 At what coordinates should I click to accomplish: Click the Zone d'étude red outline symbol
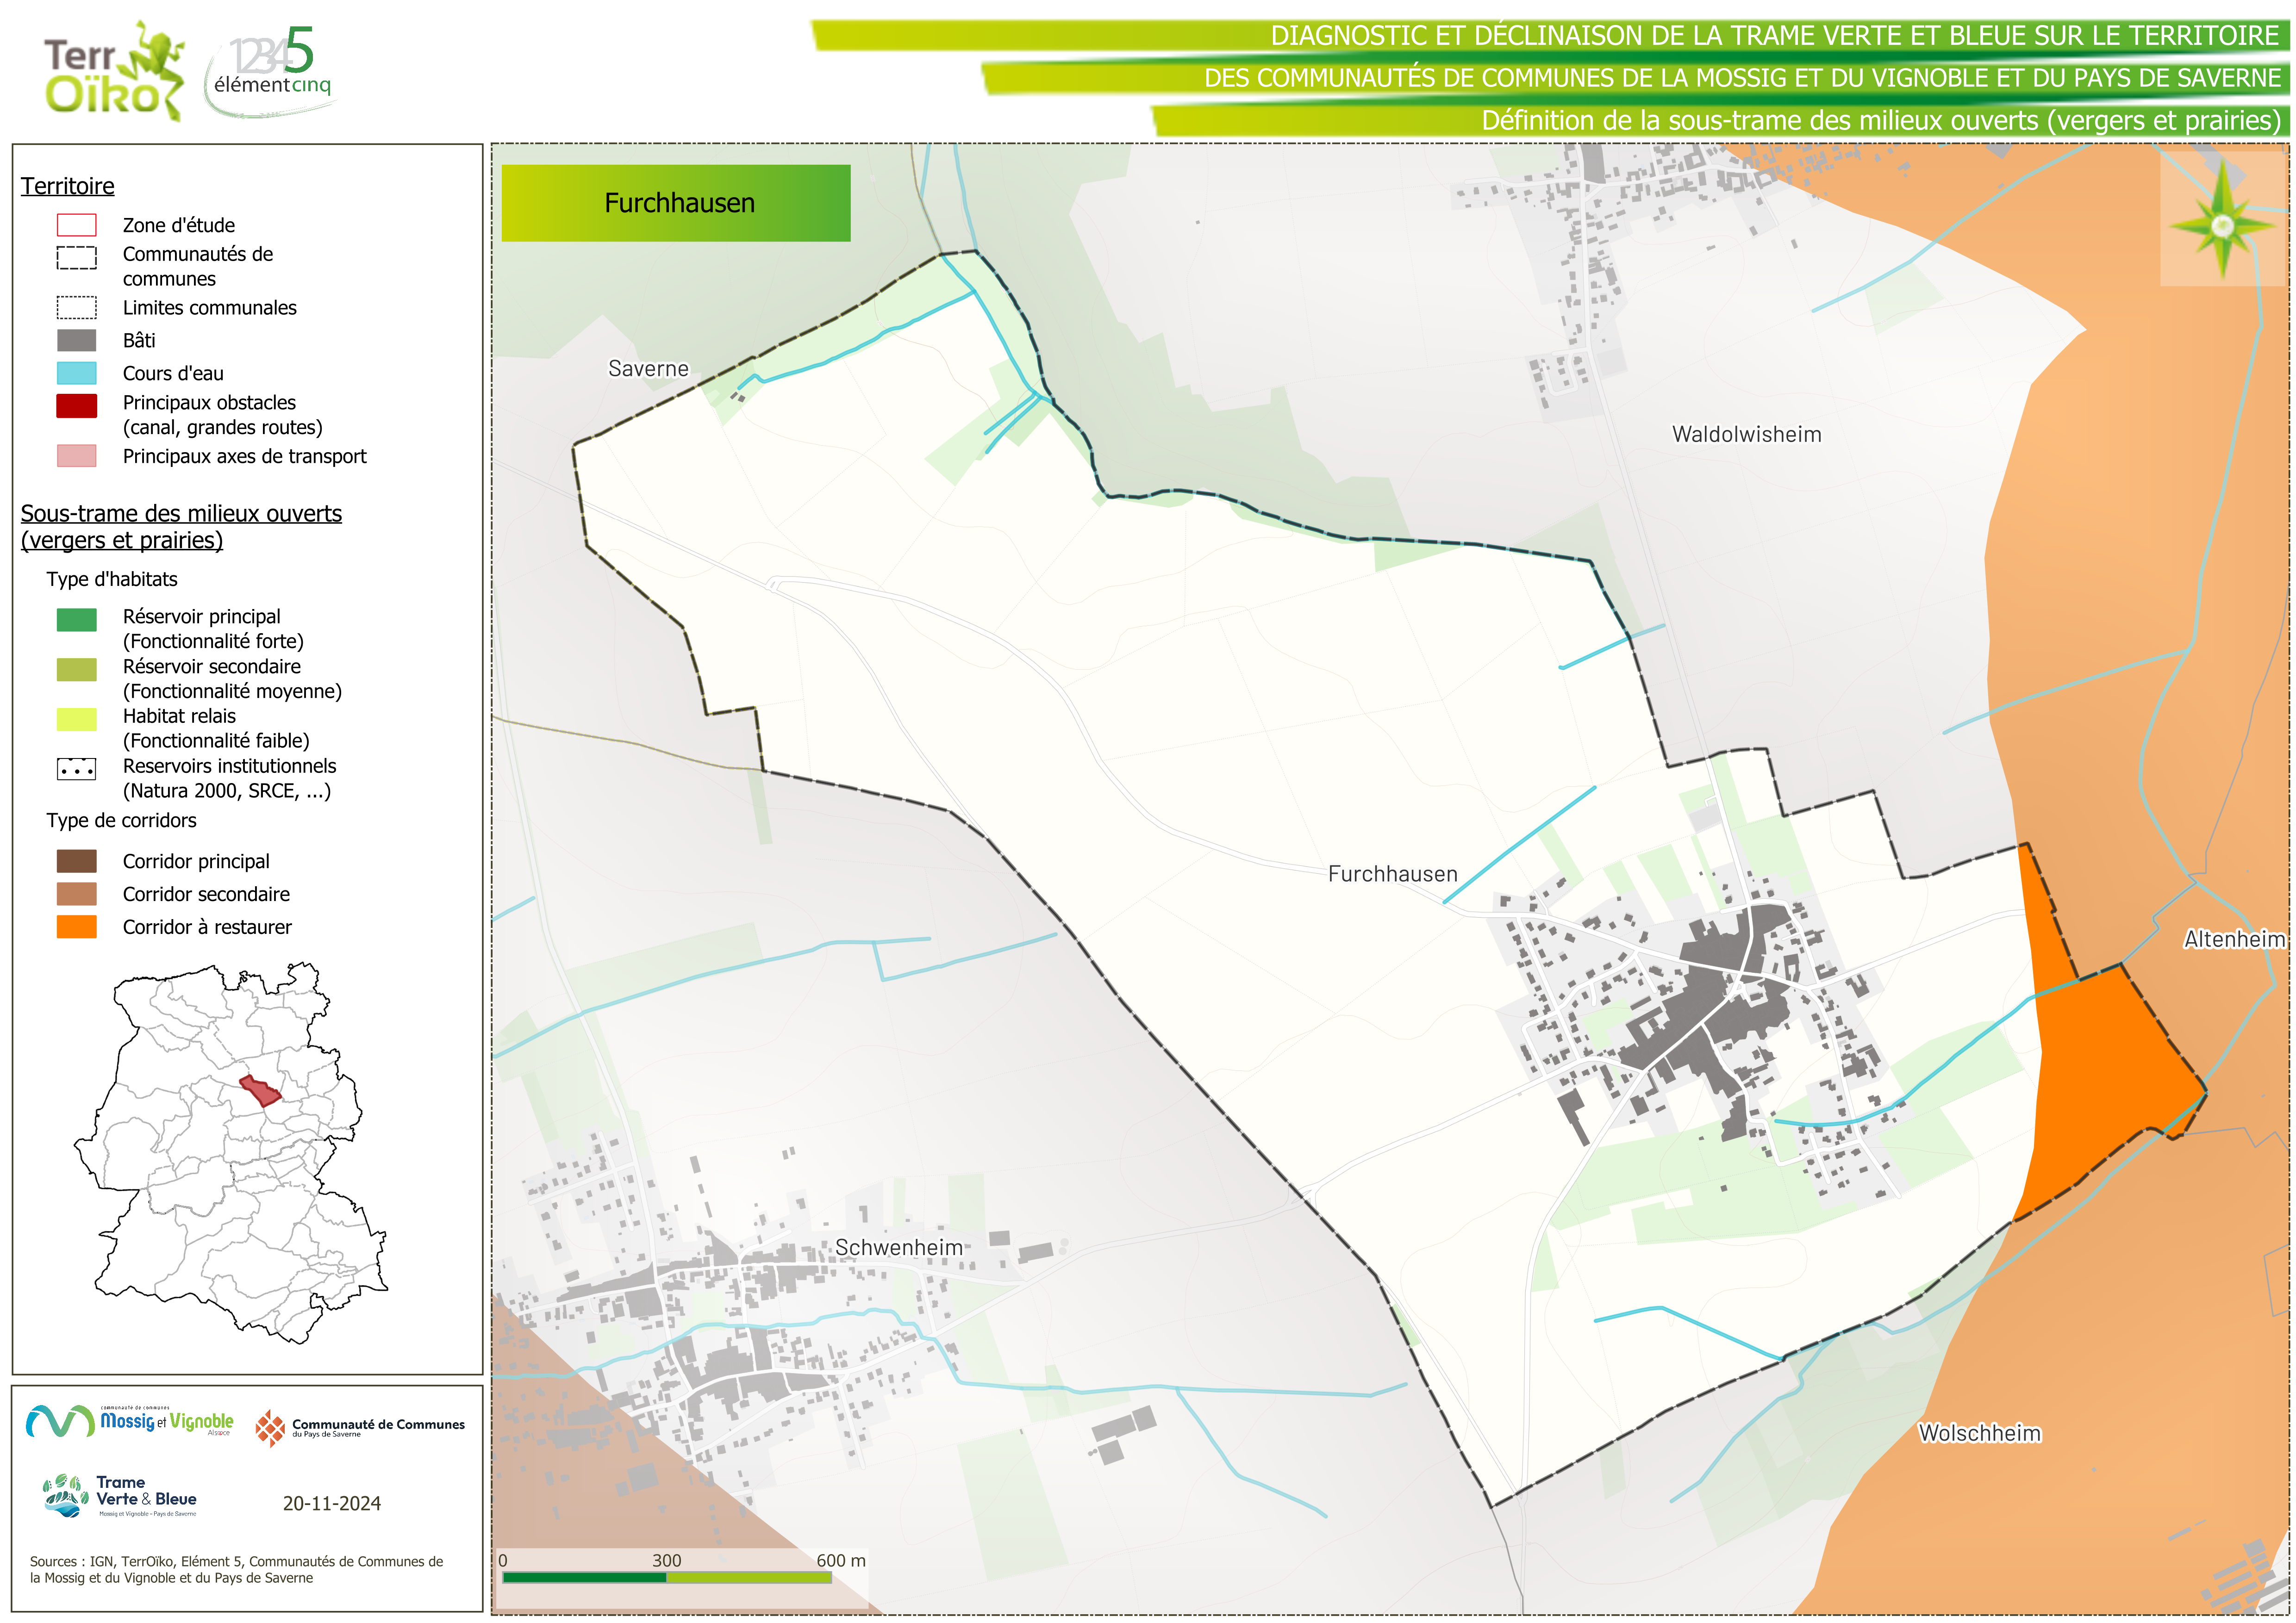tap(77, 225)
